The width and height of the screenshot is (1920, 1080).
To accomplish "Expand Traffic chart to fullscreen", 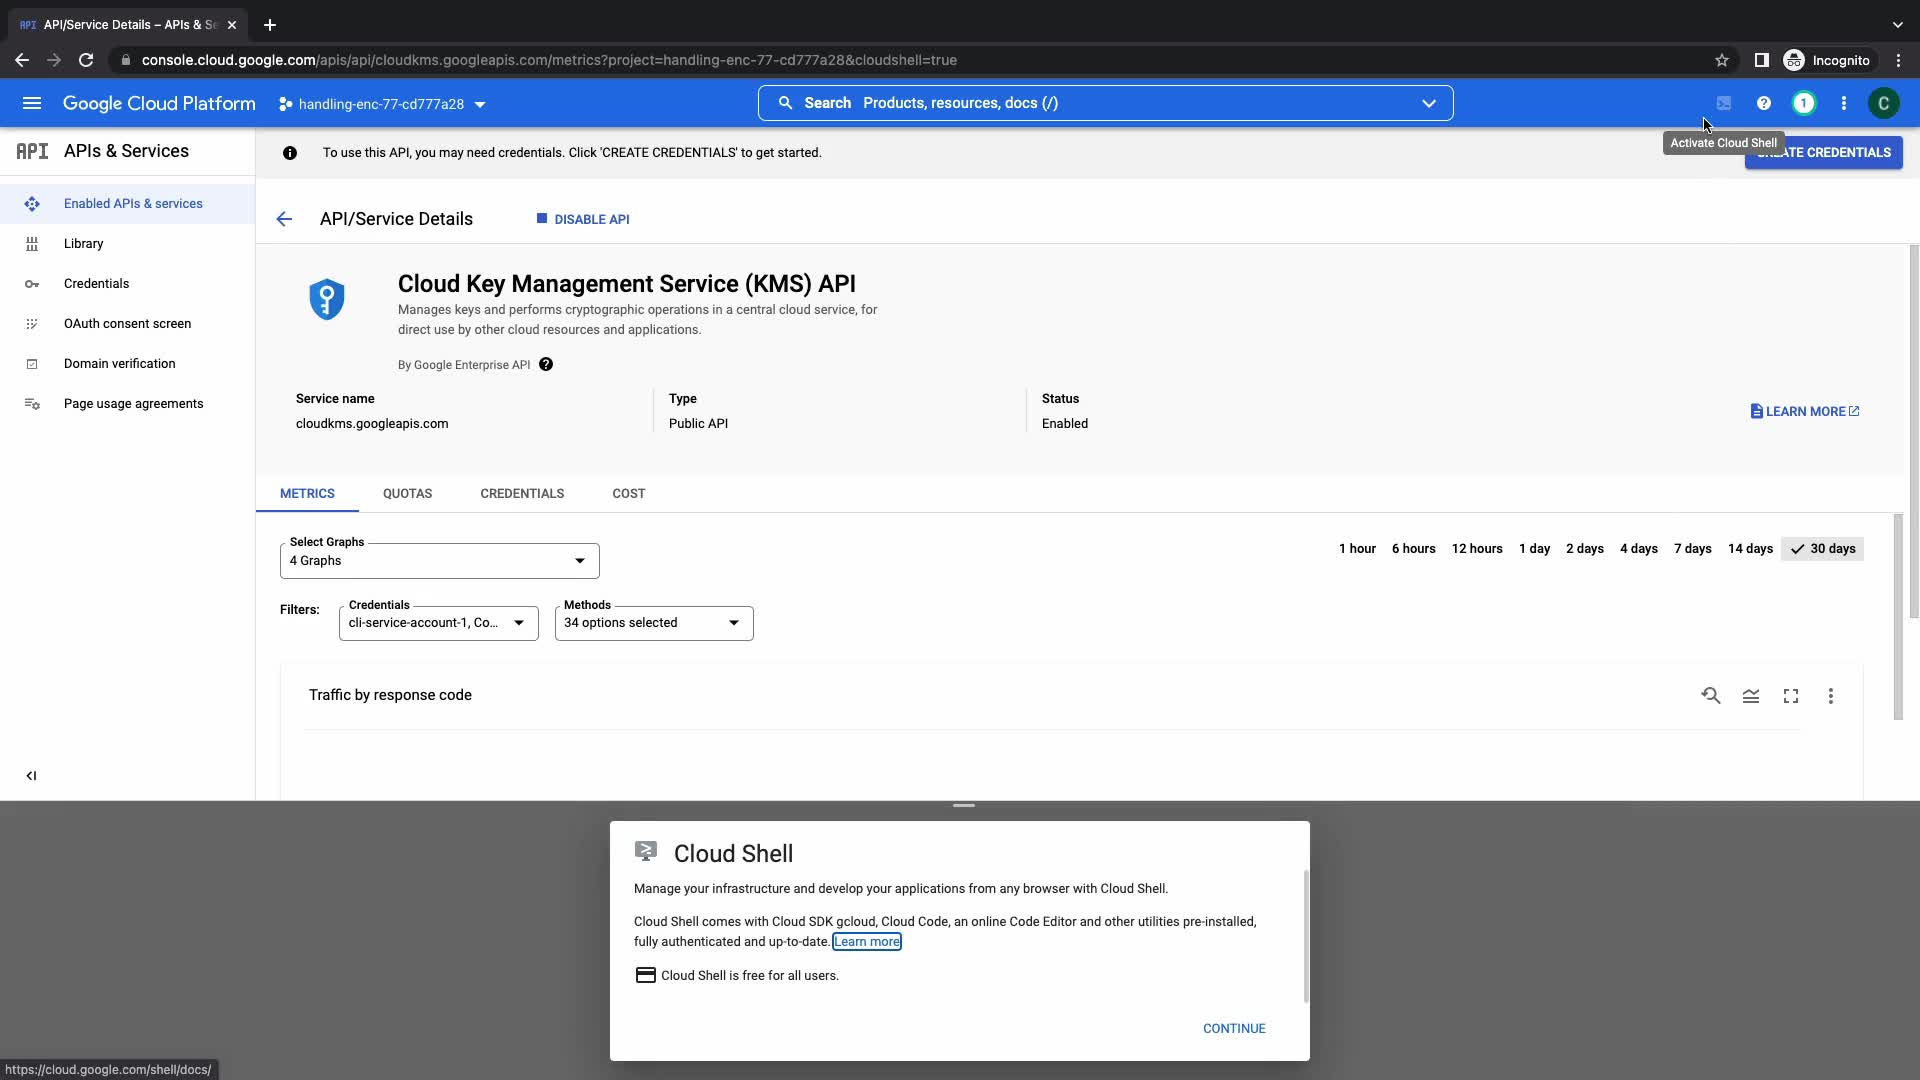I will pyautogui.click(x=1791, y=696).
